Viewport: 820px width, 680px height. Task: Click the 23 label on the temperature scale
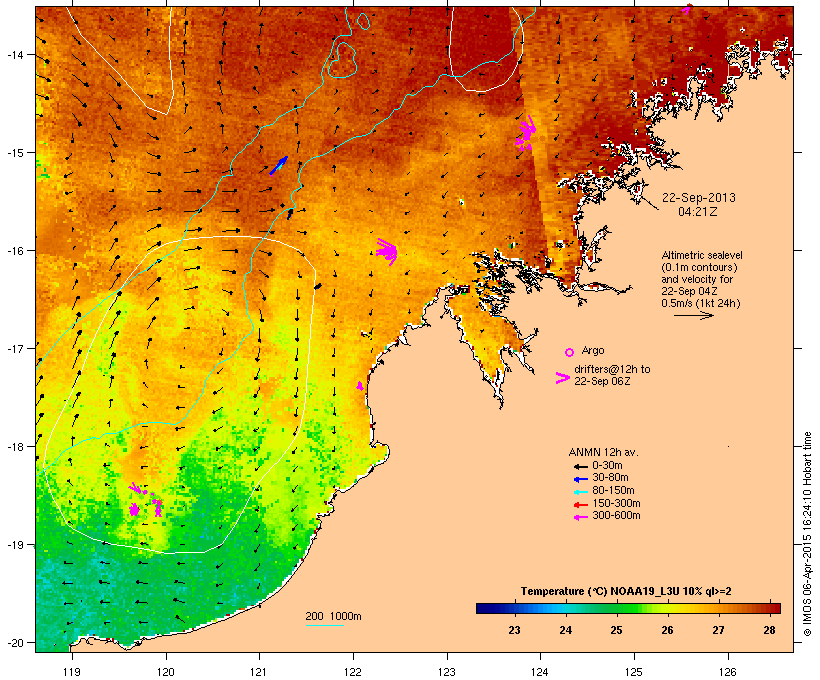[515, 630]
